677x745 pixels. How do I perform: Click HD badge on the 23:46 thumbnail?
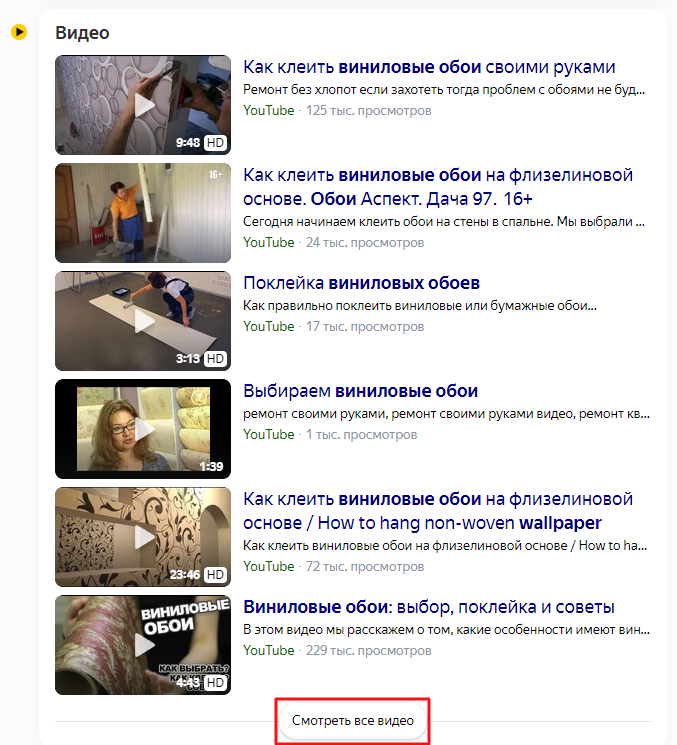pyautogui.click(x=215, y=575)
